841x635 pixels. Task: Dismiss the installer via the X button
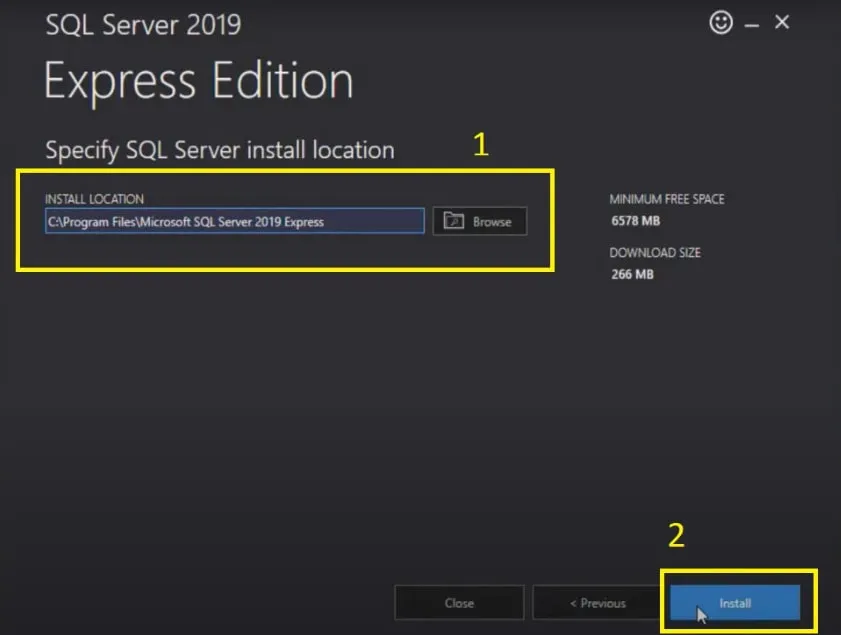[x=781, y=22]
